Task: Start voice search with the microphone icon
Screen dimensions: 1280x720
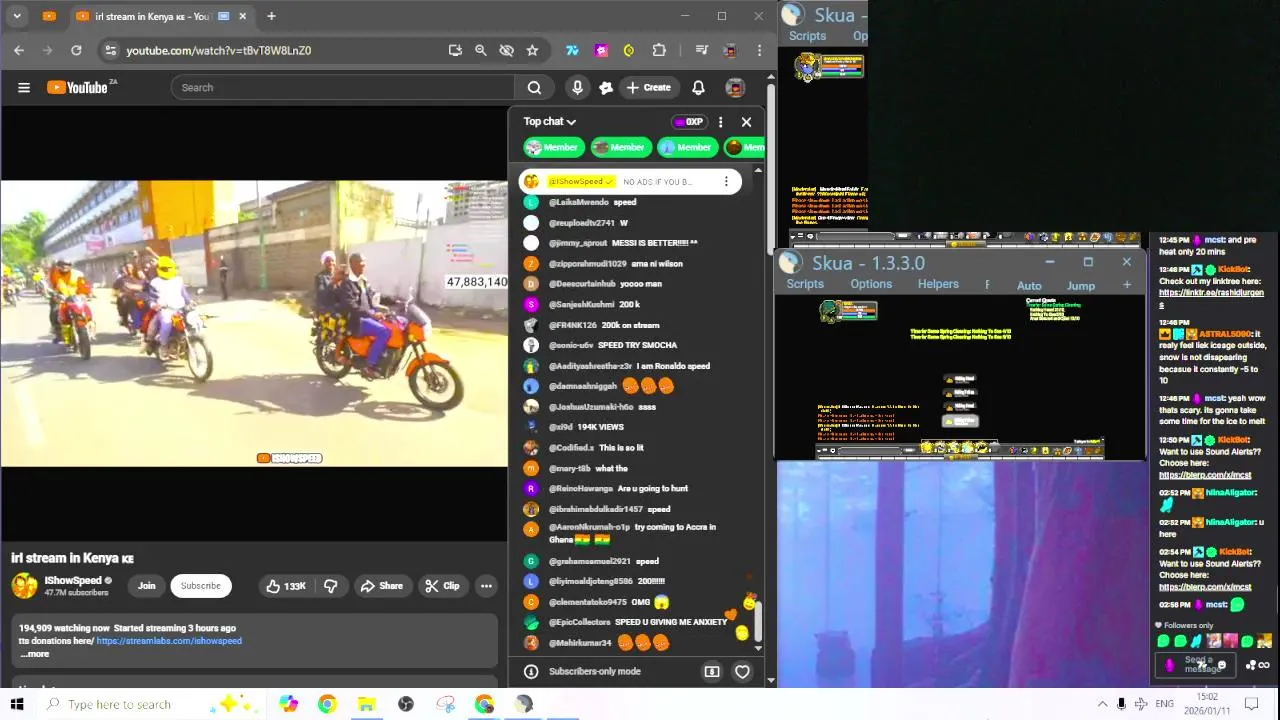Action: (x=577, y=88)
